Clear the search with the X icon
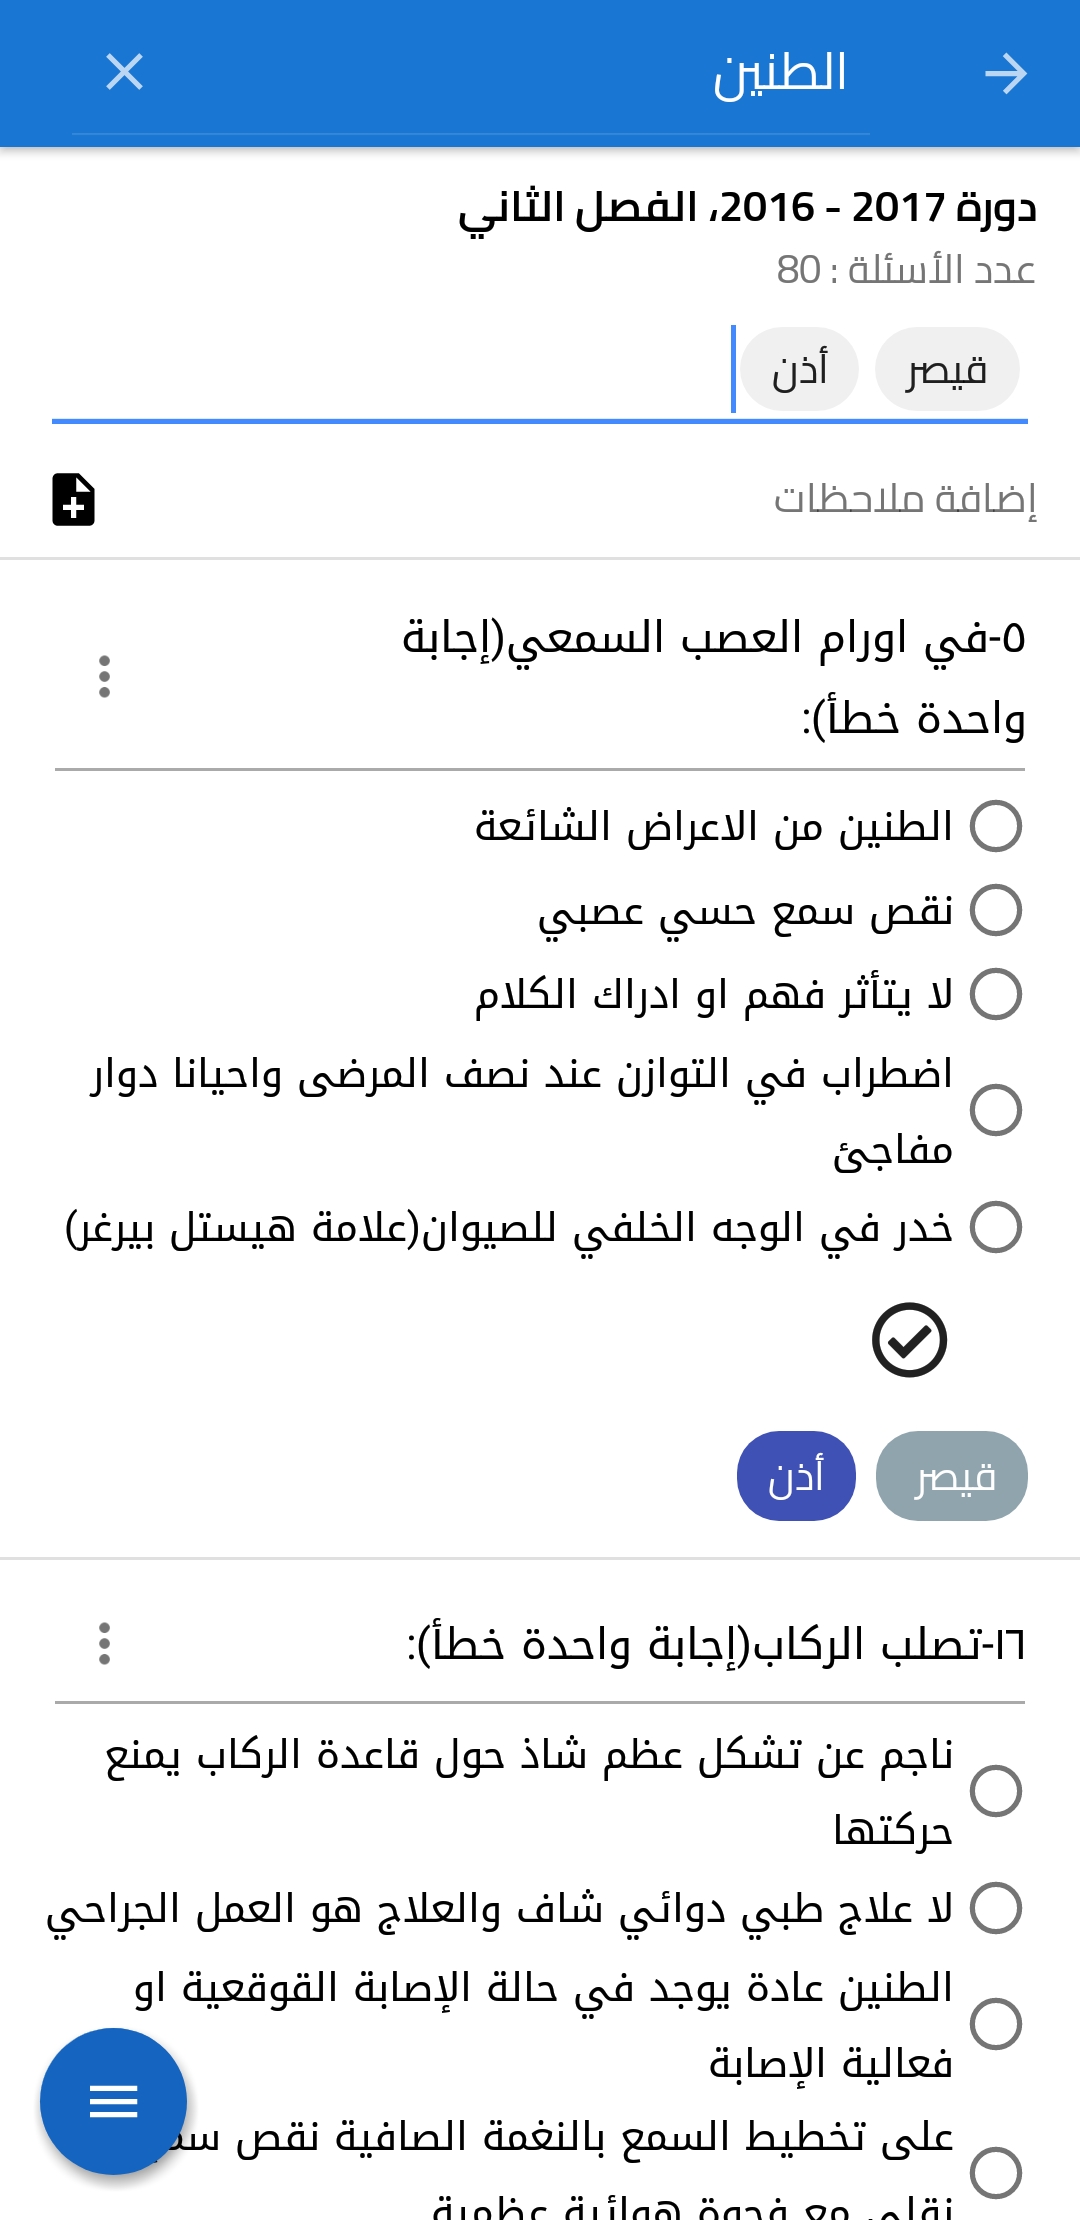Screen dimensions: 1080x2220 pyautogui.click(x=125, y=72)
